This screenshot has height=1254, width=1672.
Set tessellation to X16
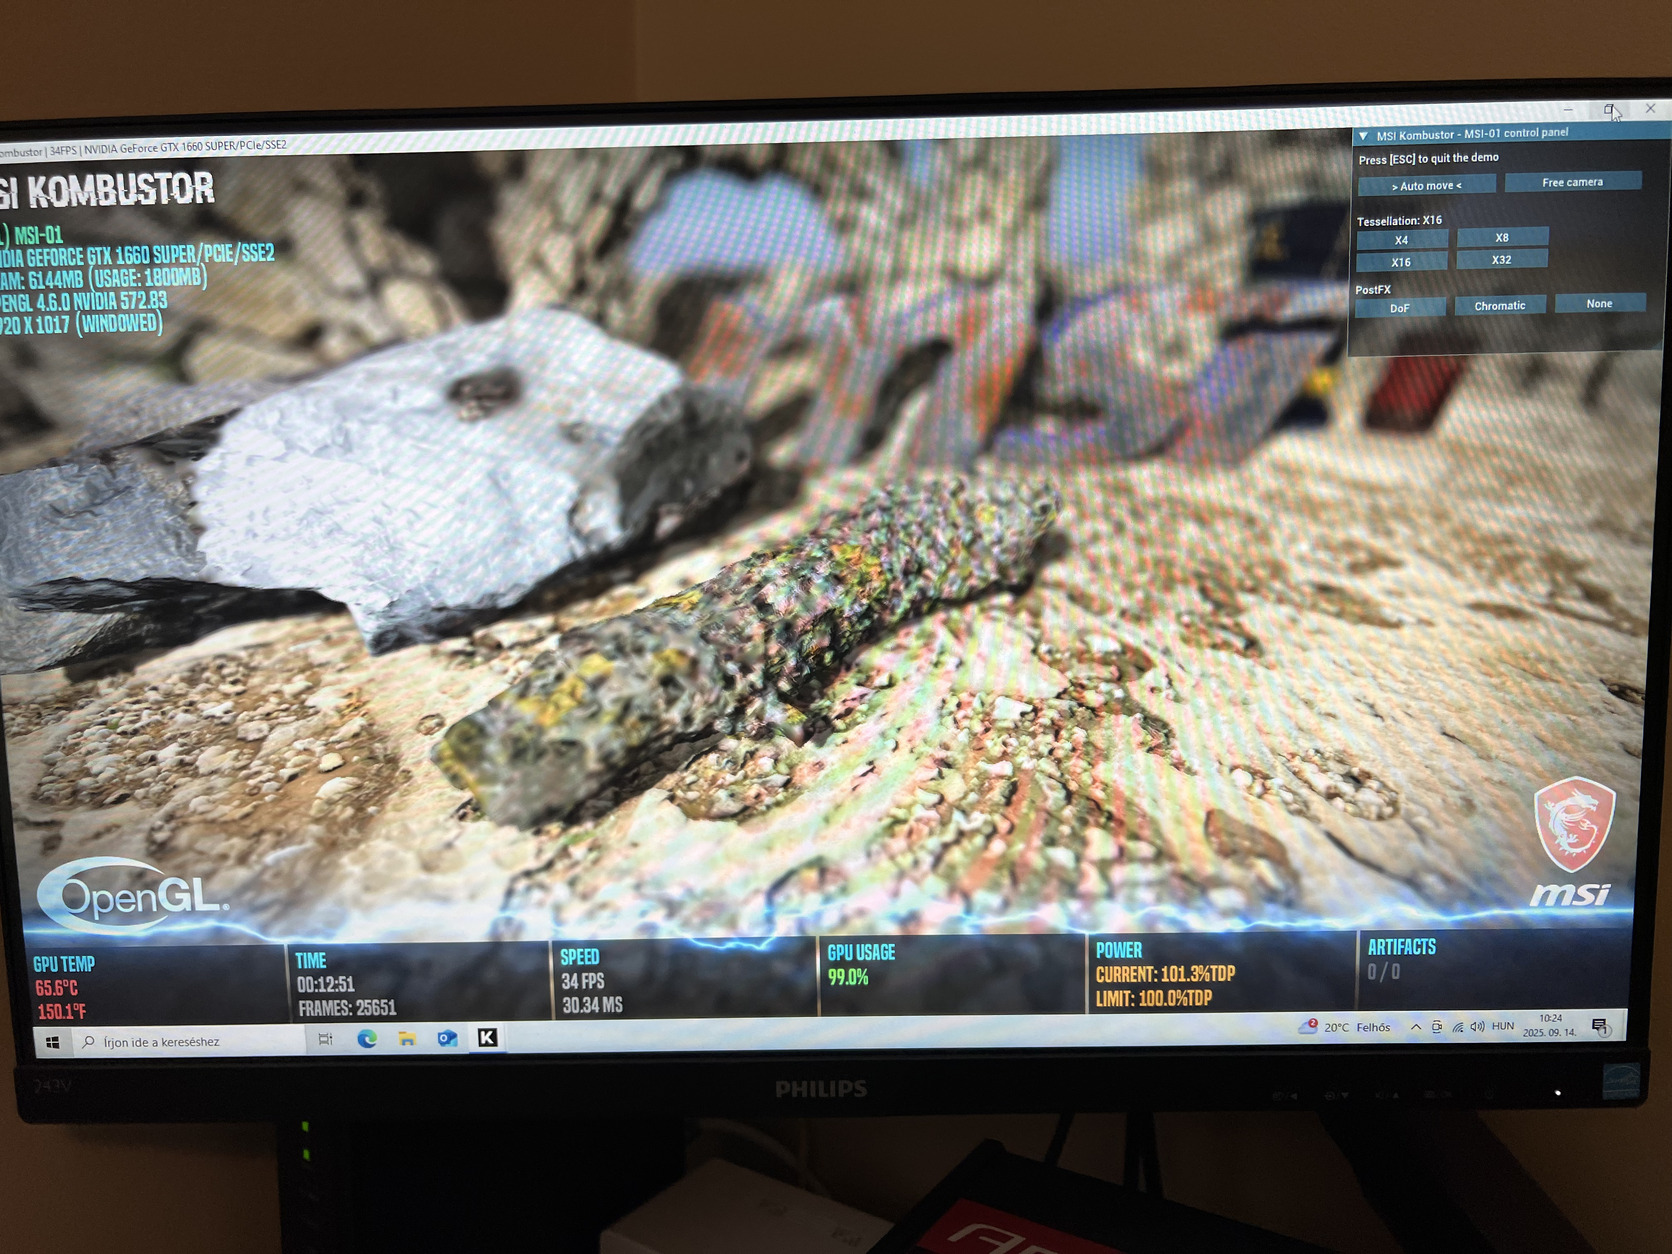[1401, 262]
